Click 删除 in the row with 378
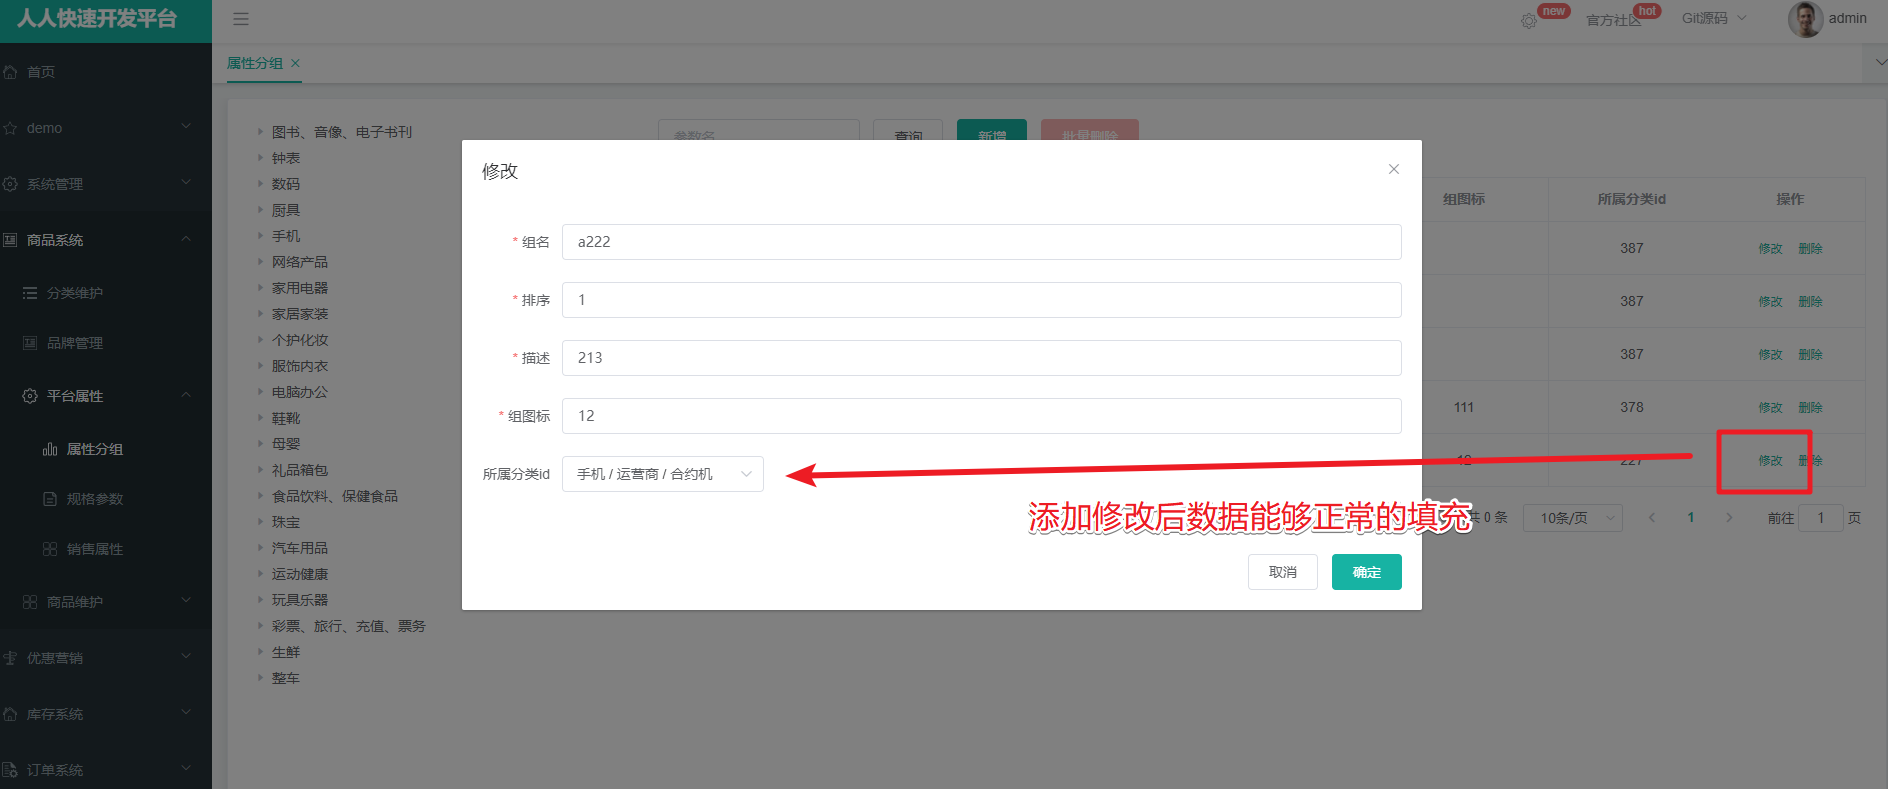Viewport: 1888px width, 789px height. (1810, 407)
